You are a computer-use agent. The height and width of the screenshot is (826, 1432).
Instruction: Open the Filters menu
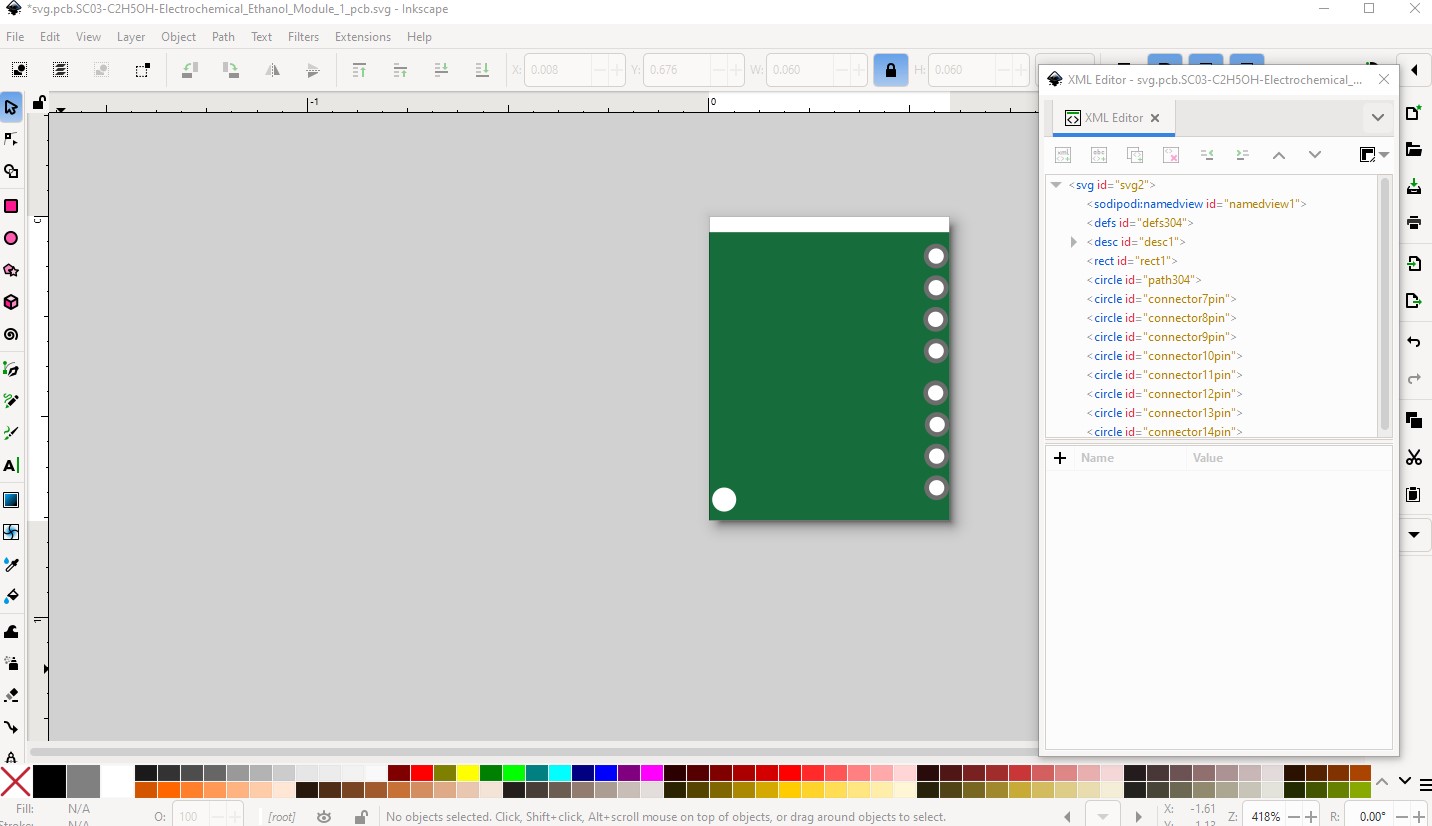click(x=303, y=37)
